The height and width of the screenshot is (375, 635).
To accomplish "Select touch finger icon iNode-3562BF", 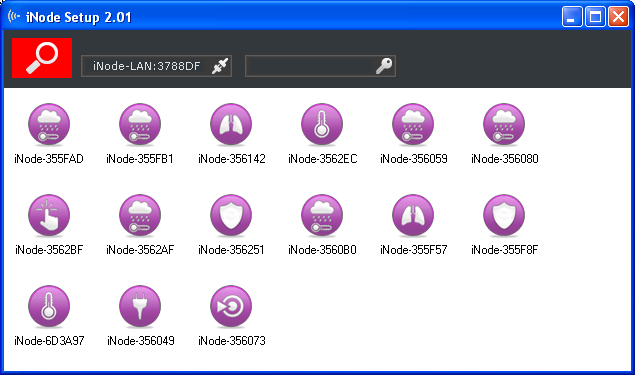I will (x=49, y=215).
